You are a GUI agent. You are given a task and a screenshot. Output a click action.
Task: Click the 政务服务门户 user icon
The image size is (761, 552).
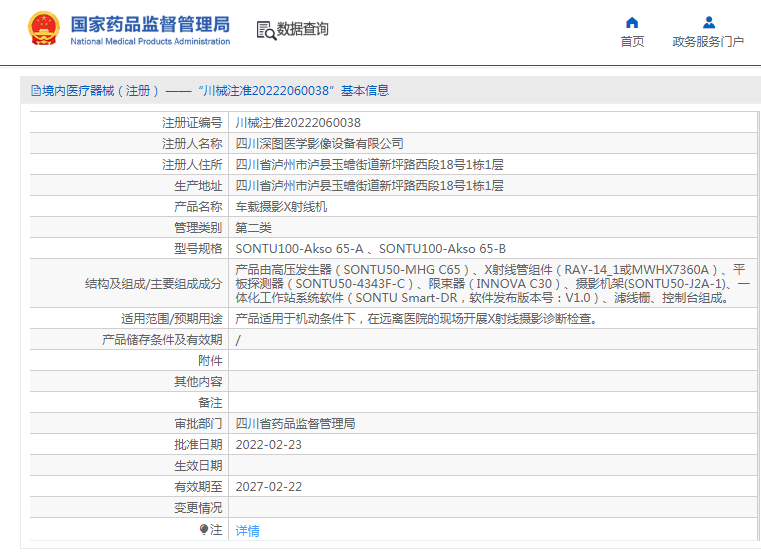pyautogui.click(x=709, y=22)
